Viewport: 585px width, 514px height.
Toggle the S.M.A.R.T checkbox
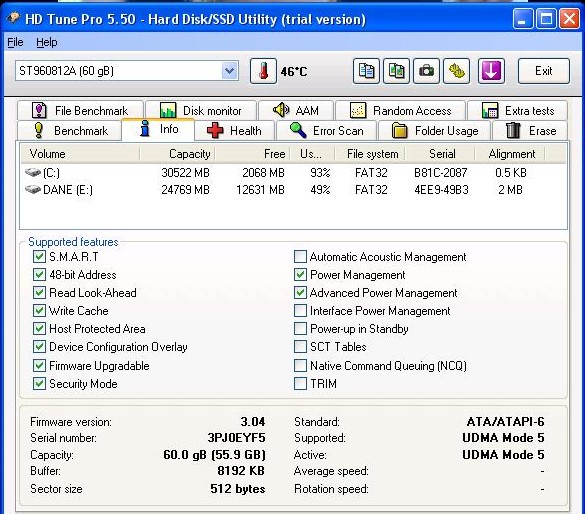tap(39, 257)
